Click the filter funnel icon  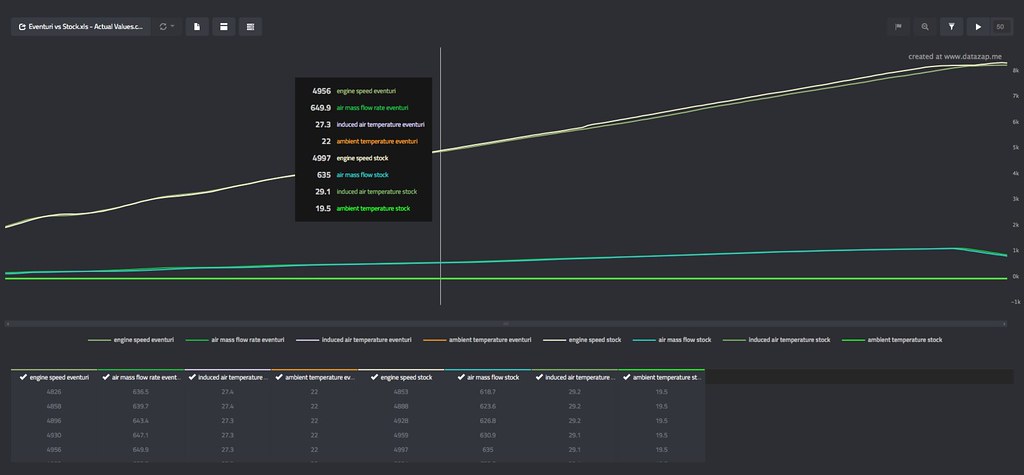pos(952,27)
